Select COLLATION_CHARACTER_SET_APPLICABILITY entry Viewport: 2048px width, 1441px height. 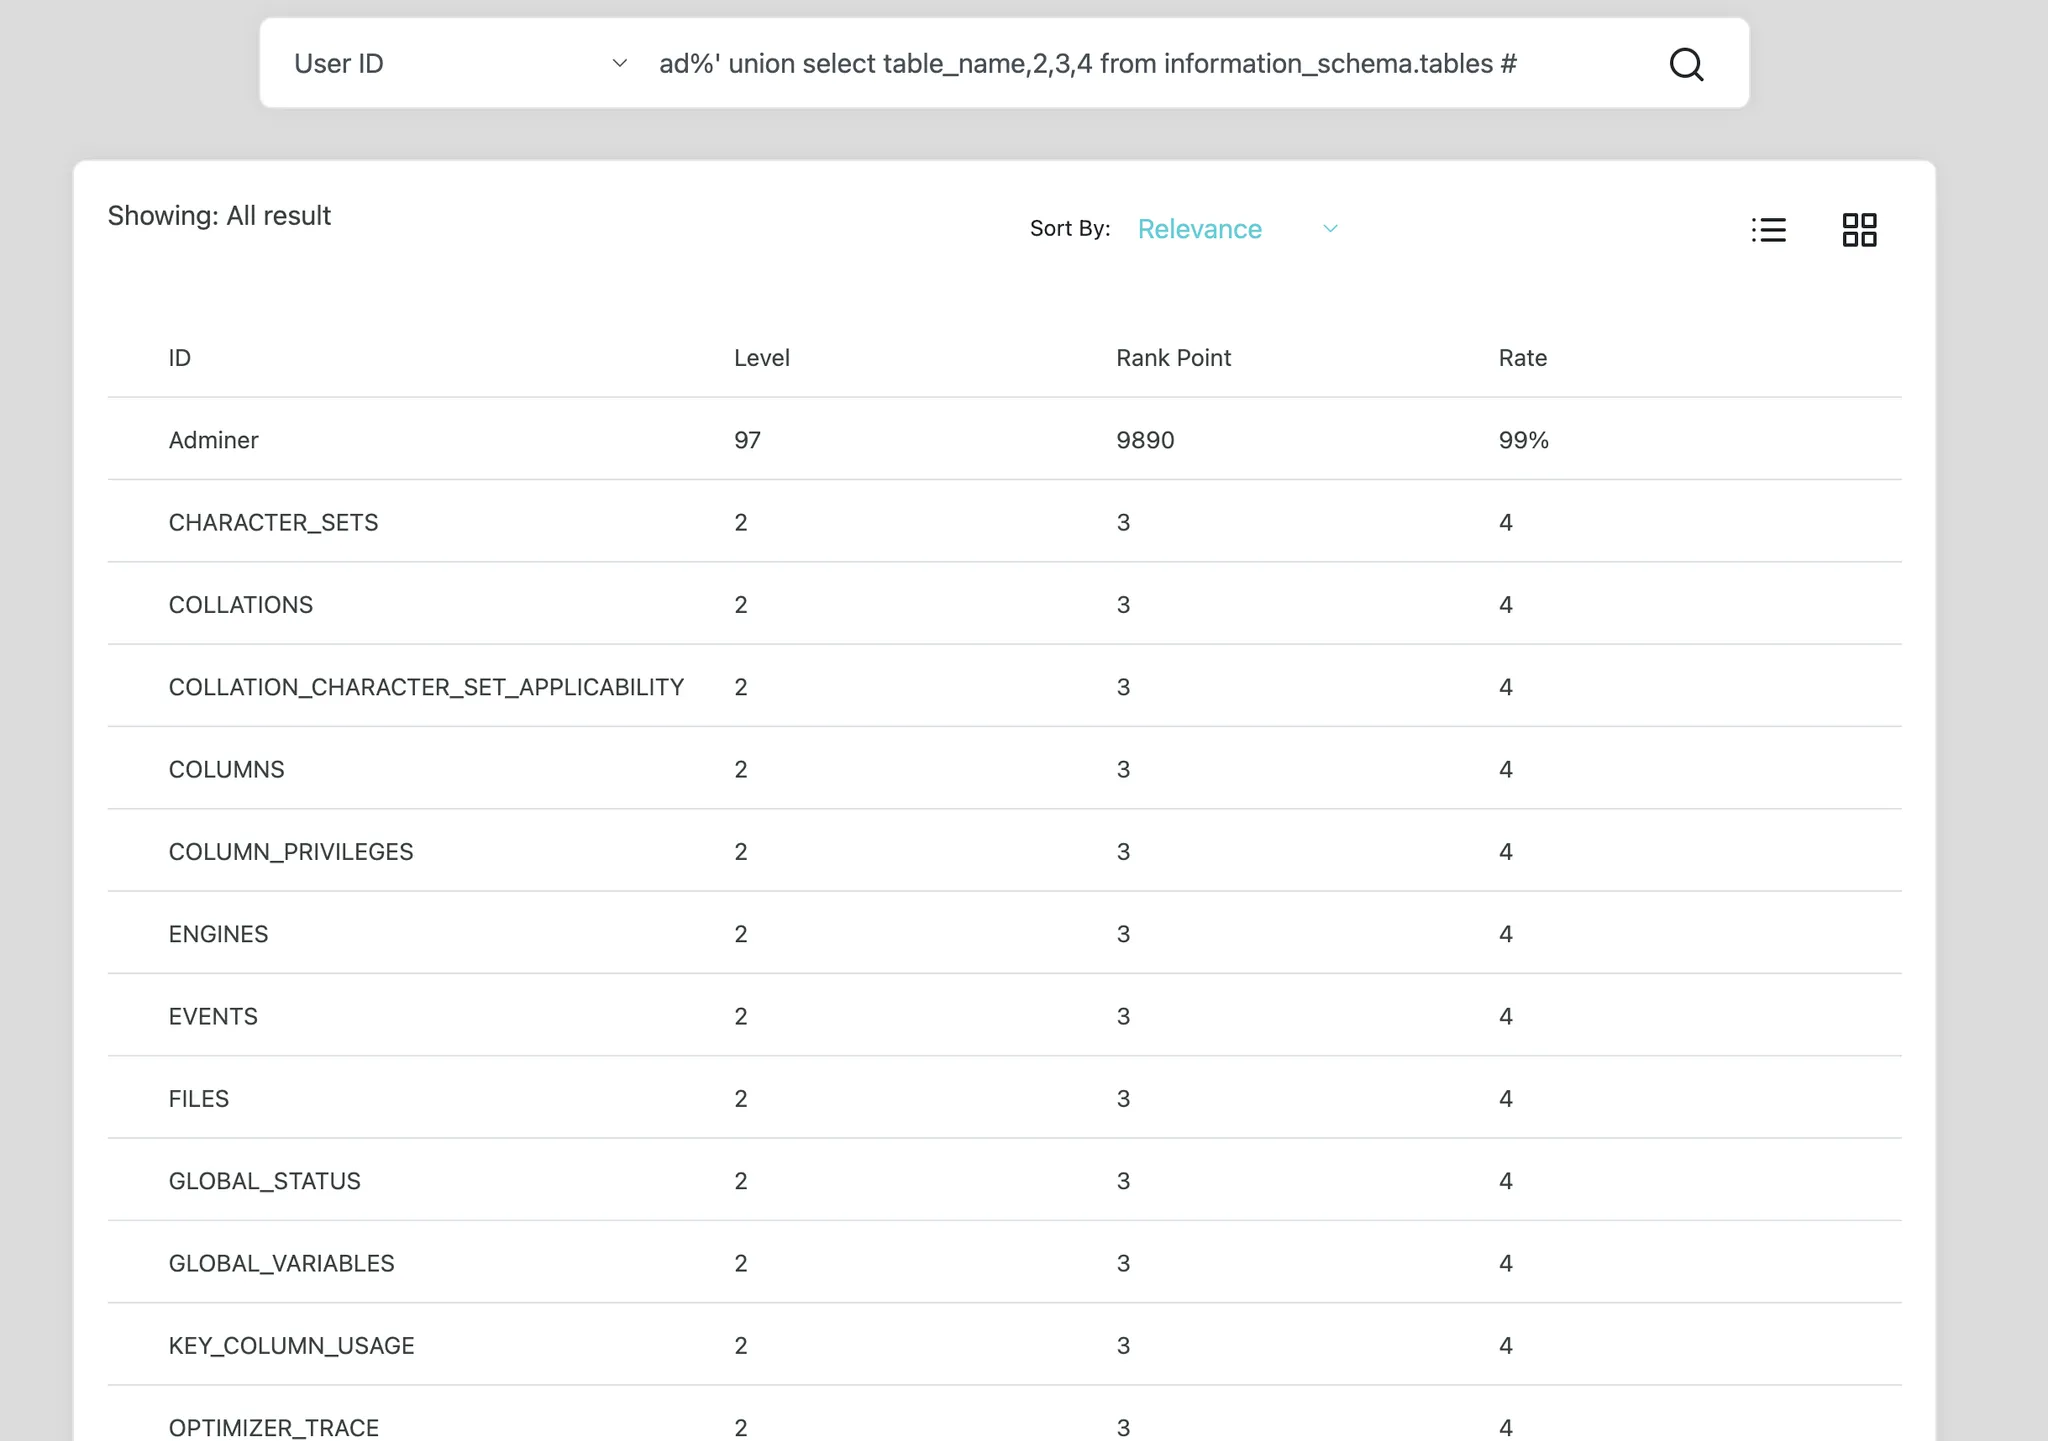tap(426, 687)
